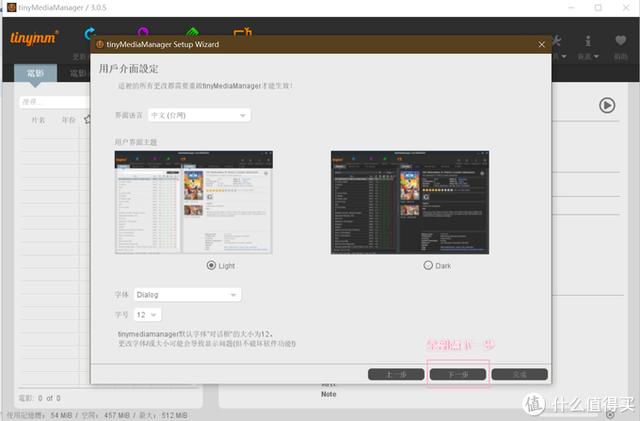Click the Finish wizard button

(520, 374)
